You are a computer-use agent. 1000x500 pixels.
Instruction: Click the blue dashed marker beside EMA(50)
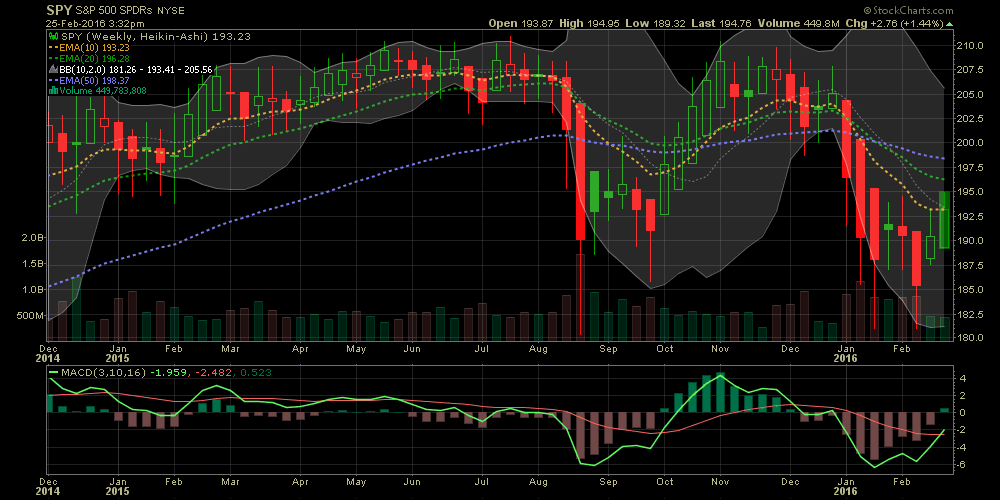click(53, 81)
